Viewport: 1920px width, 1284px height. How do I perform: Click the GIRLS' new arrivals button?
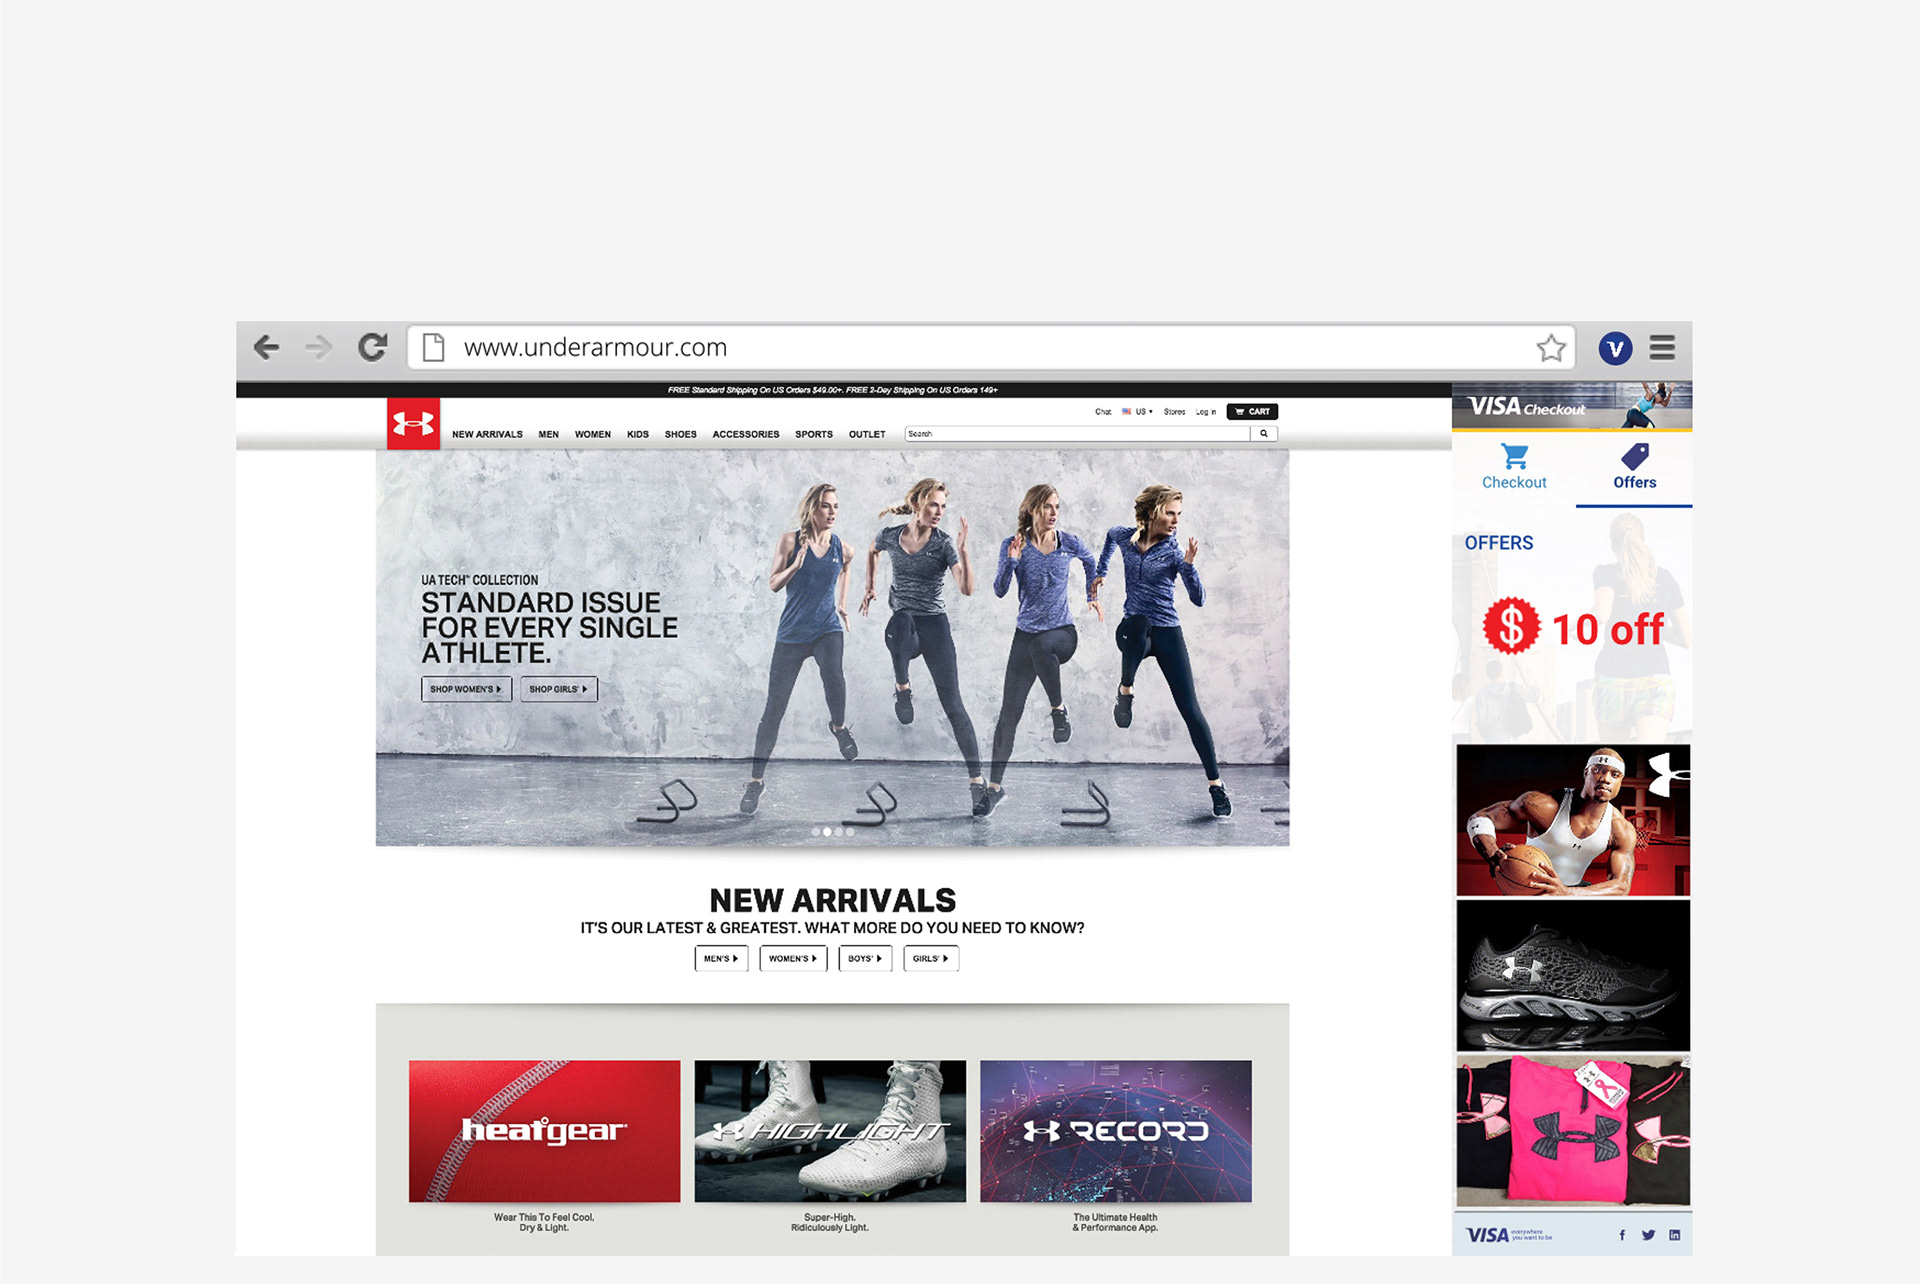pyautogui.click(x=931, y=958)
